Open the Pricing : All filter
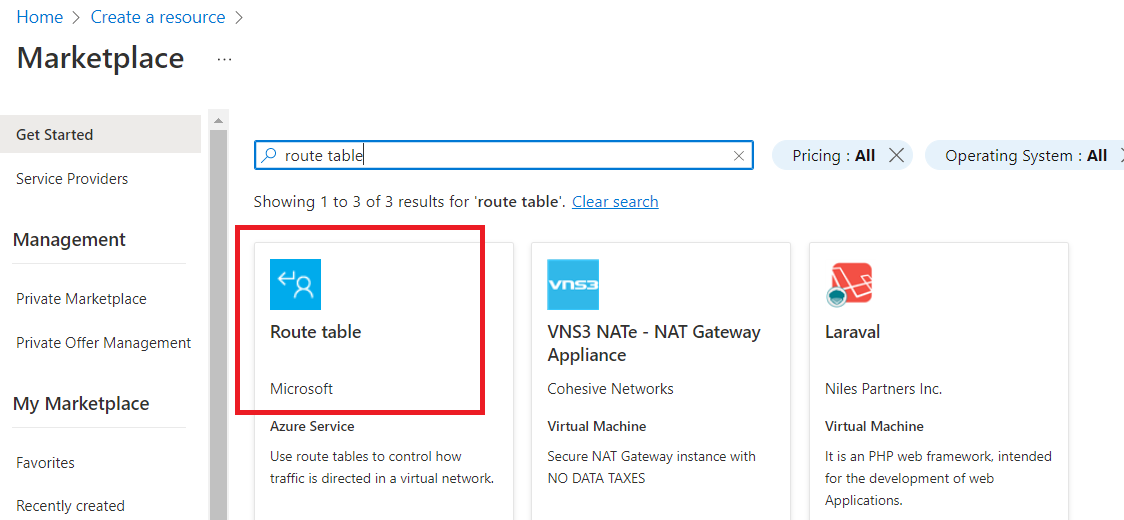Screen dimensions: 1124x520 point(833,155)
